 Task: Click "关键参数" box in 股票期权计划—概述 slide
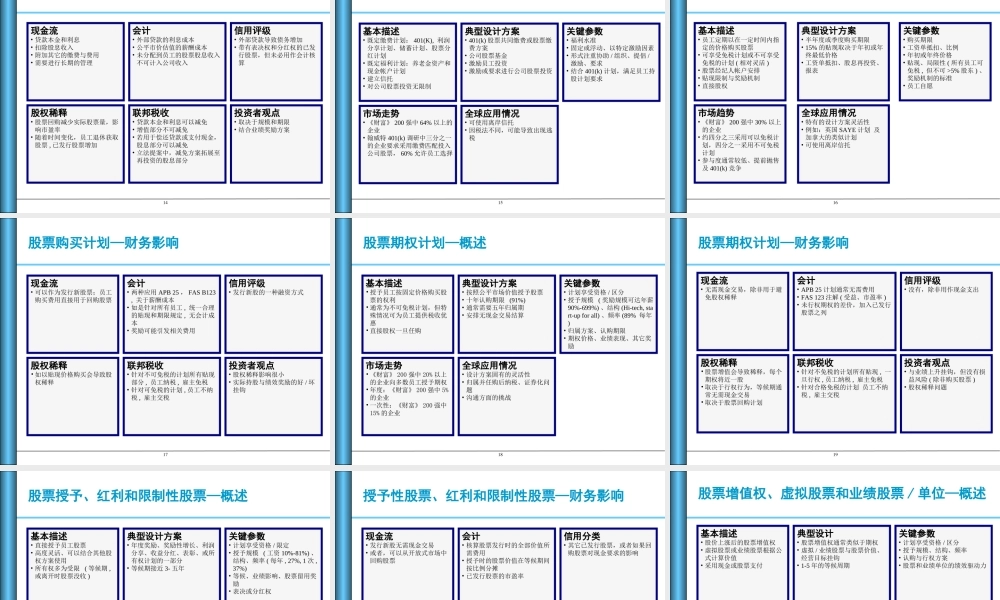608,314
